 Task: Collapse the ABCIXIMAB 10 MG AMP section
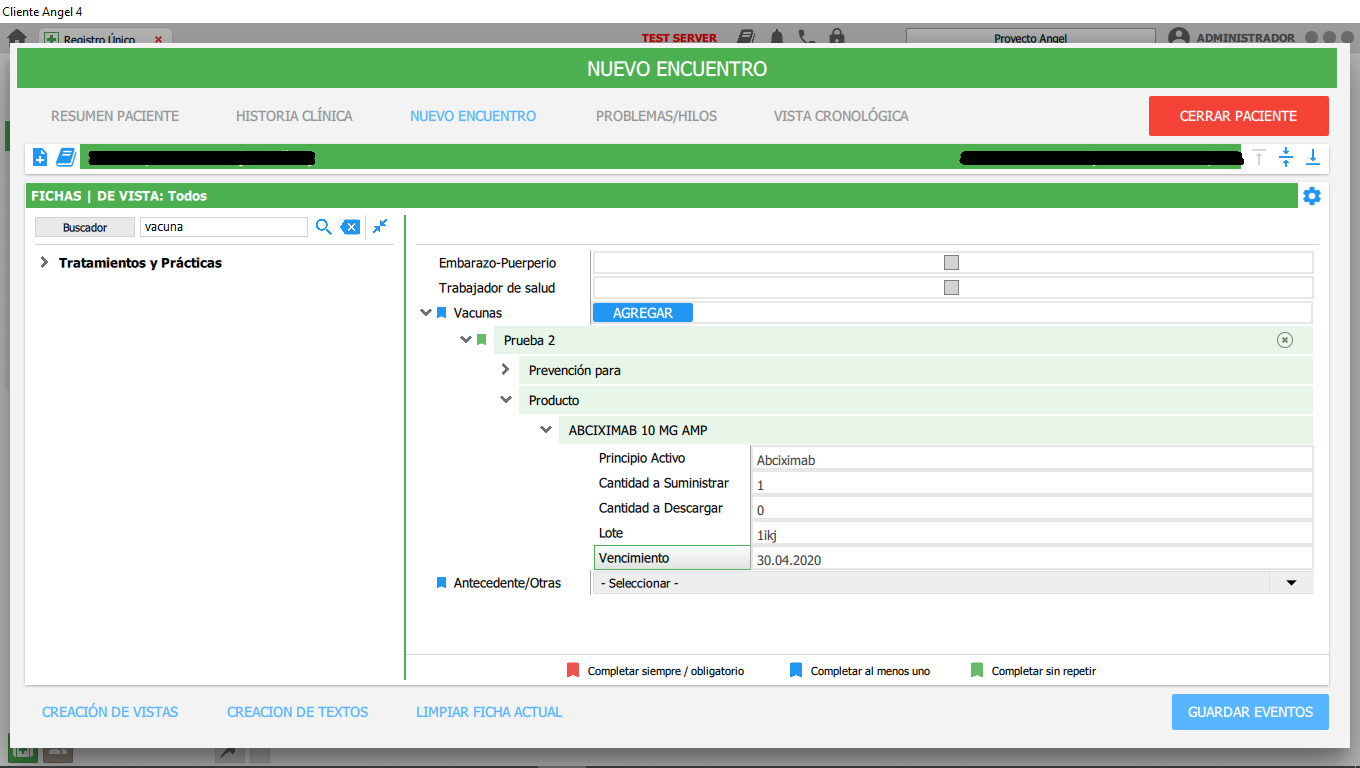pos(545,430)
